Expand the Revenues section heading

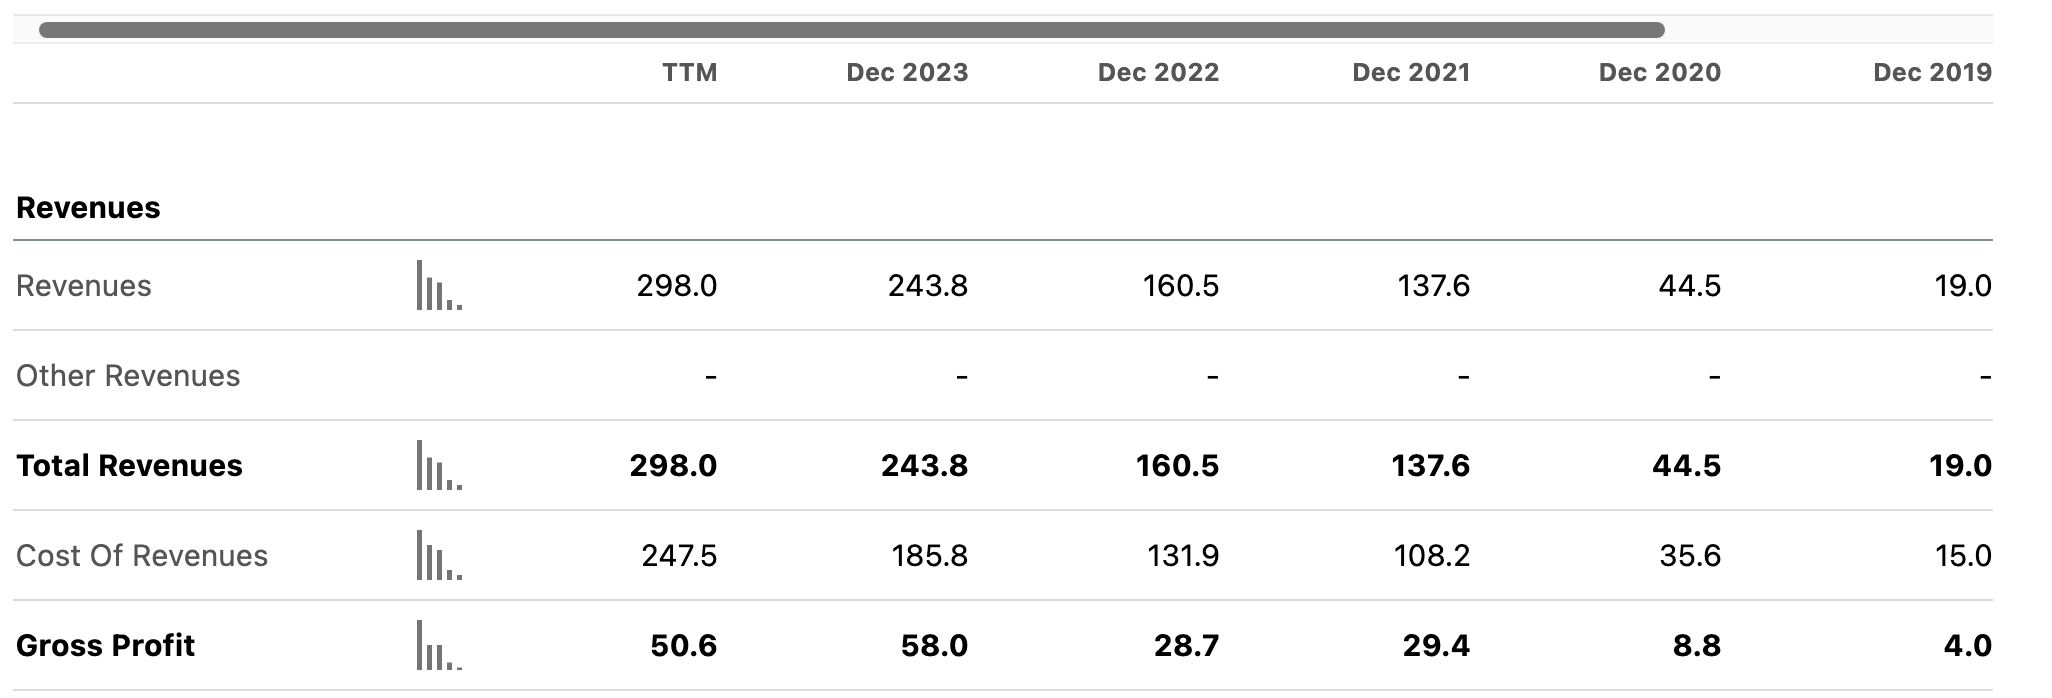88,208
